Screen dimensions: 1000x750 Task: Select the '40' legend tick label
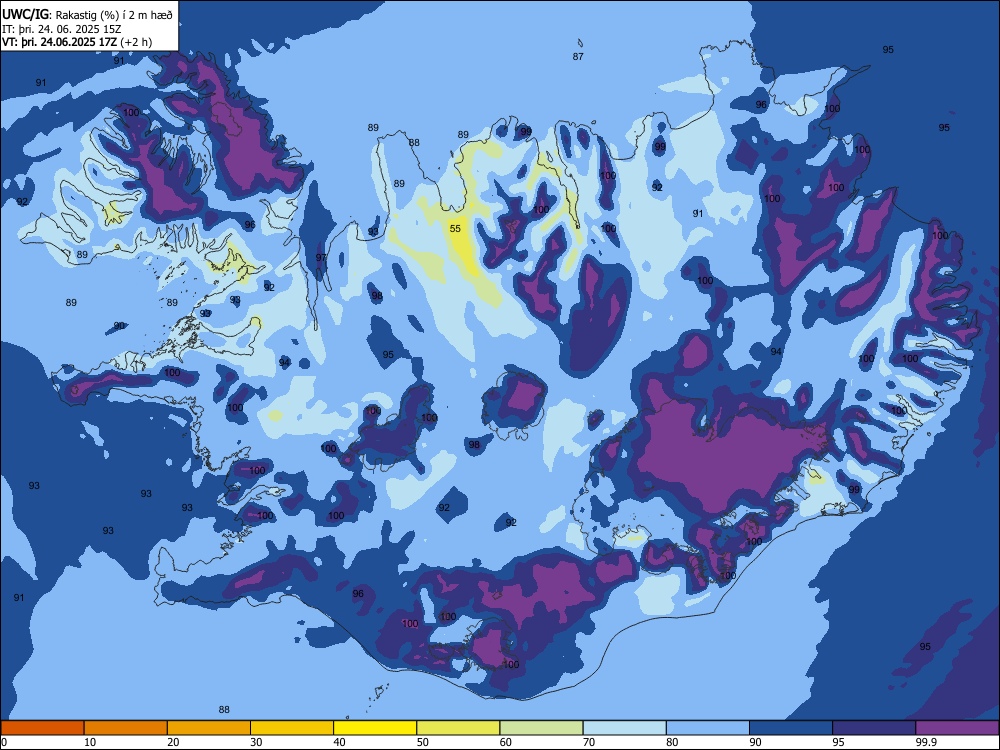(339, 742)
